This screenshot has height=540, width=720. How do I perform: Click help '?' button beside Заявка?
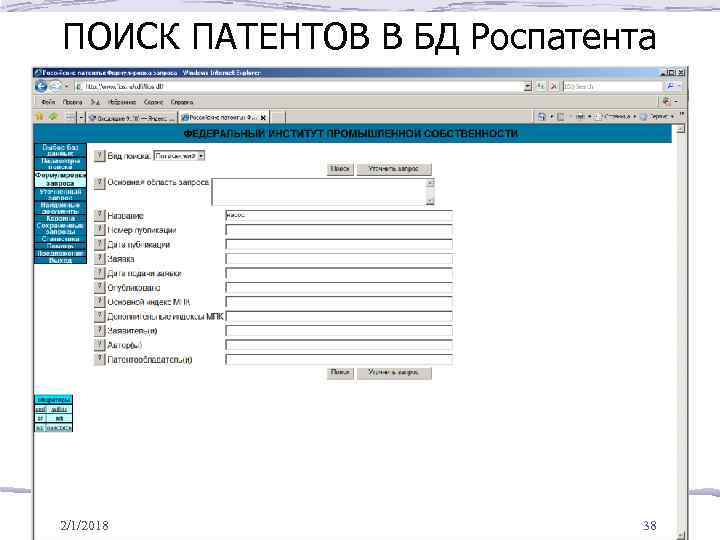point(99,259)
